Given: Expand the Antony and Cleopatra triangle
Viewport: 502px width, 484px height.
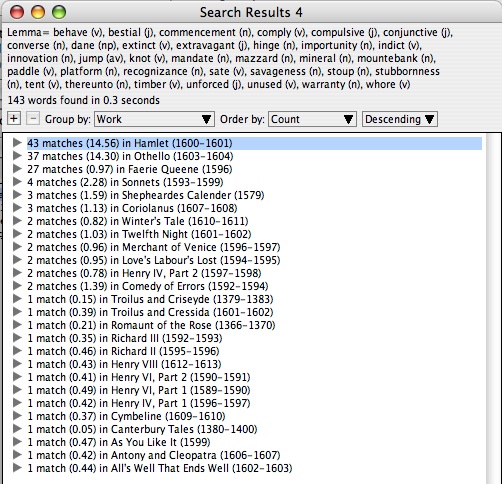Looking at the screenshot, I should [x=17, y=455].
